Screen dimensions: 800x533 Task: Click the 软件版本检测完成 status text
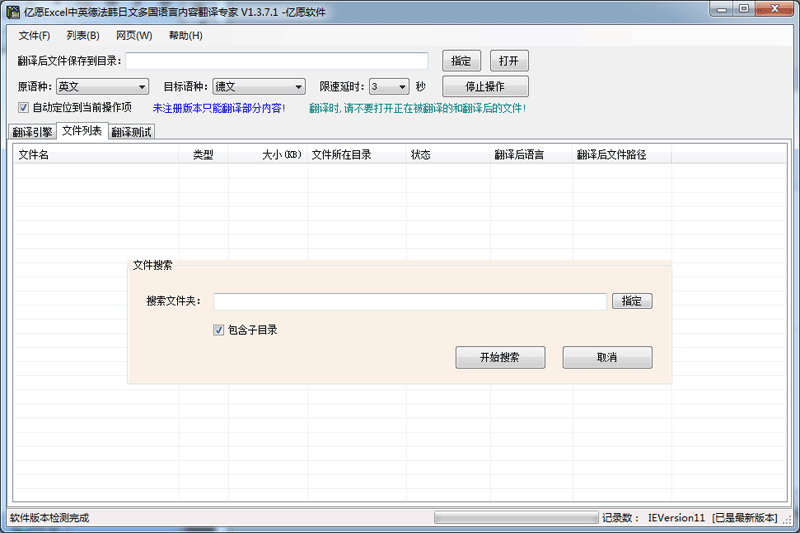click(x=49, y=518)
